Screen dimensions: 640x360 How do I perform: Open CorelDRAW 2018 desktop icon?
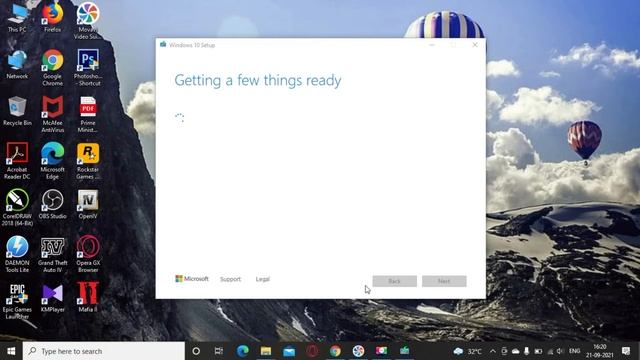17,207
